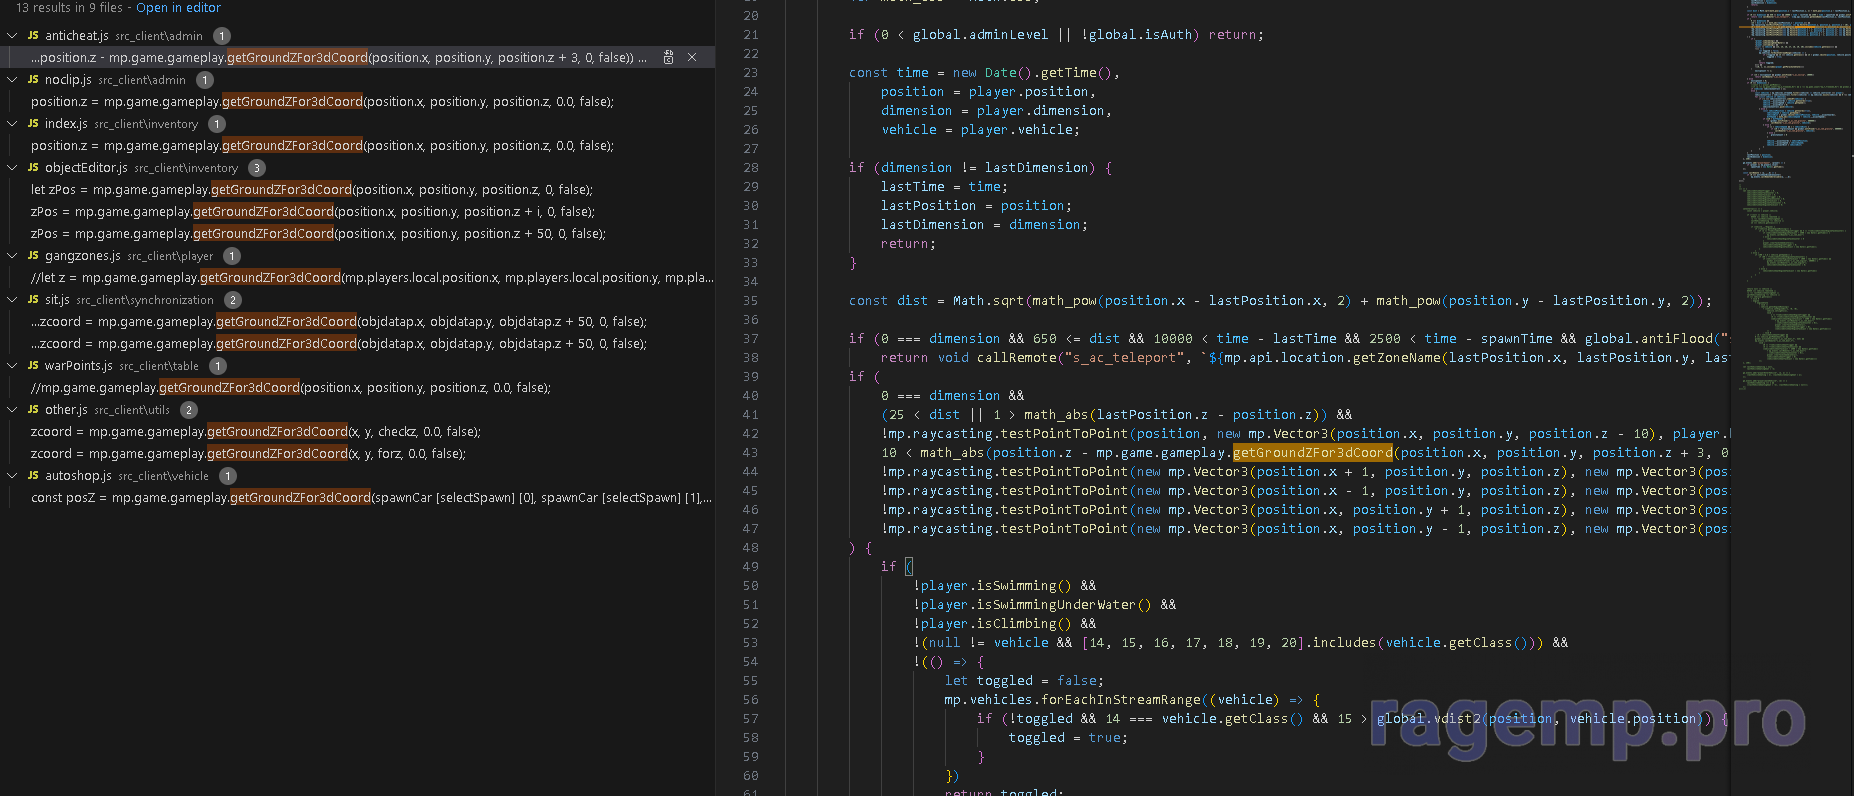This screenshot has height=796, width=1854.
Task: Click the JS file icon next to anticheat.js
Action: point(33,35)
